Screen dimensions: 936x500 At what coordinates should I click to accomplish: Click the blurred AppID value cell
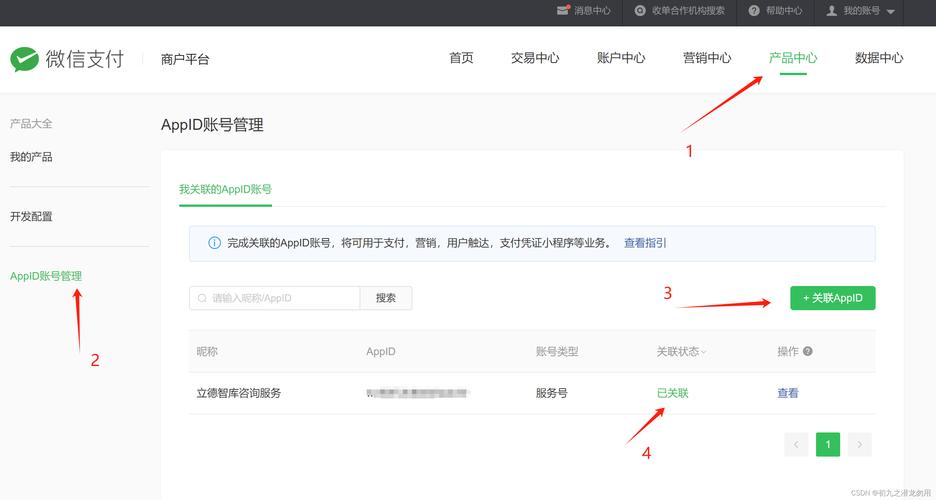pos(418,393)
